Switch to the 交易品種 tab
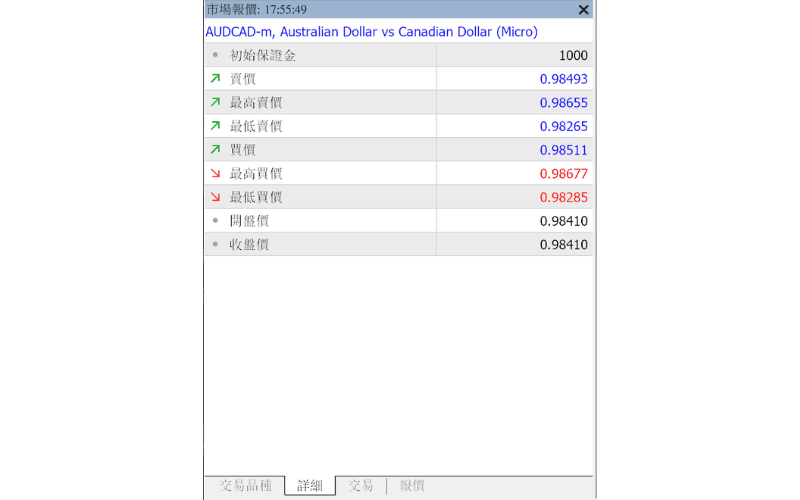 pyautogui.click(x=245, y=485)
